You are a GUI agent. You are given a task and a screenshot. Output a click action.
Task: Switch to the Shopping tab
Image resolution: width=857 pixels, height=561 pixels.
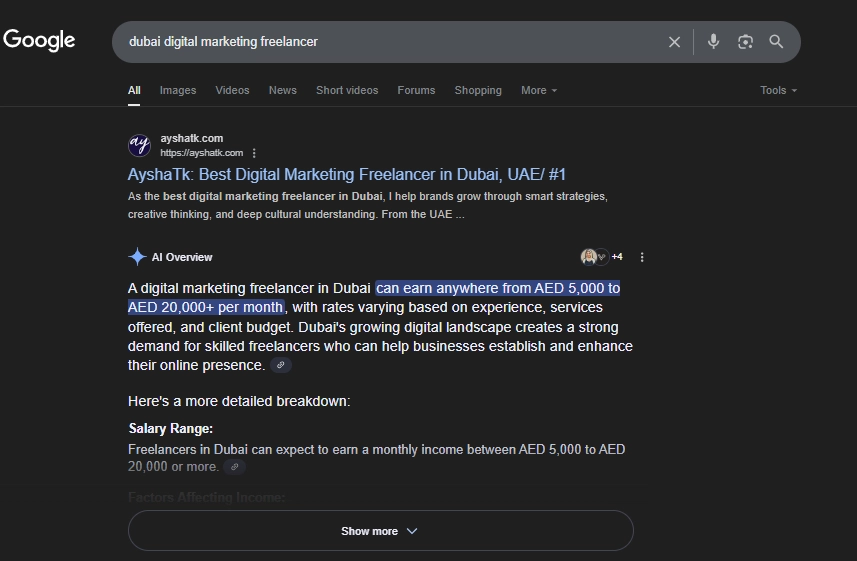point(478,90)
